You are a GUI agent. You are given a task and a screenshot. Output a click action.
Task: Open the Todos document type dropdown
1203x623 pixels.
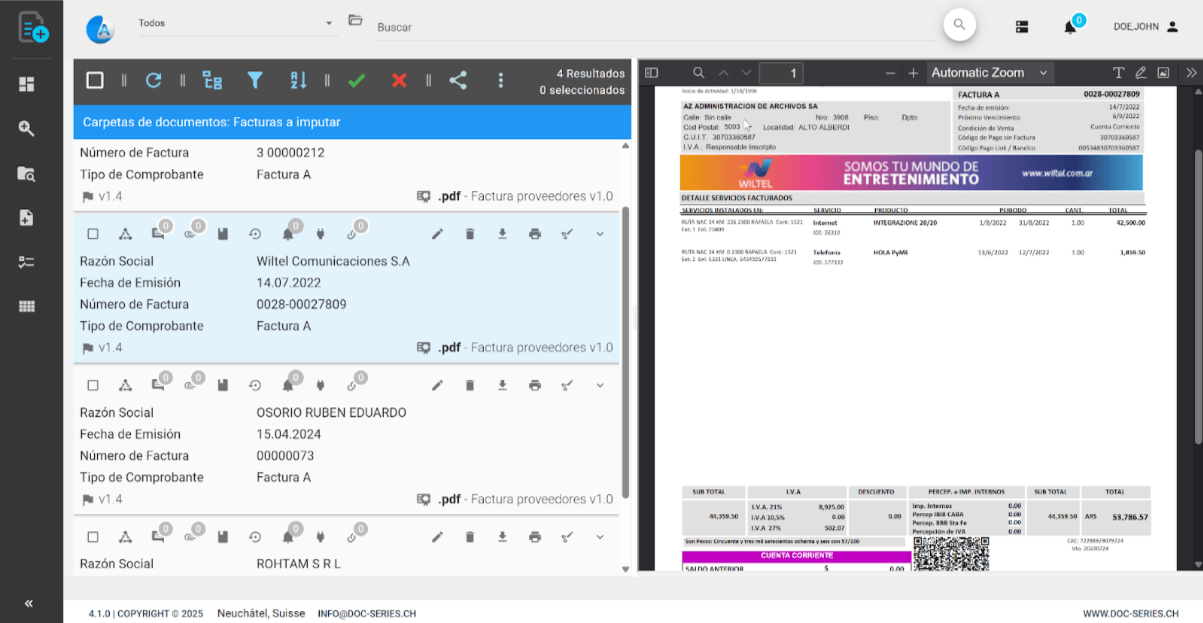(237, 22)
